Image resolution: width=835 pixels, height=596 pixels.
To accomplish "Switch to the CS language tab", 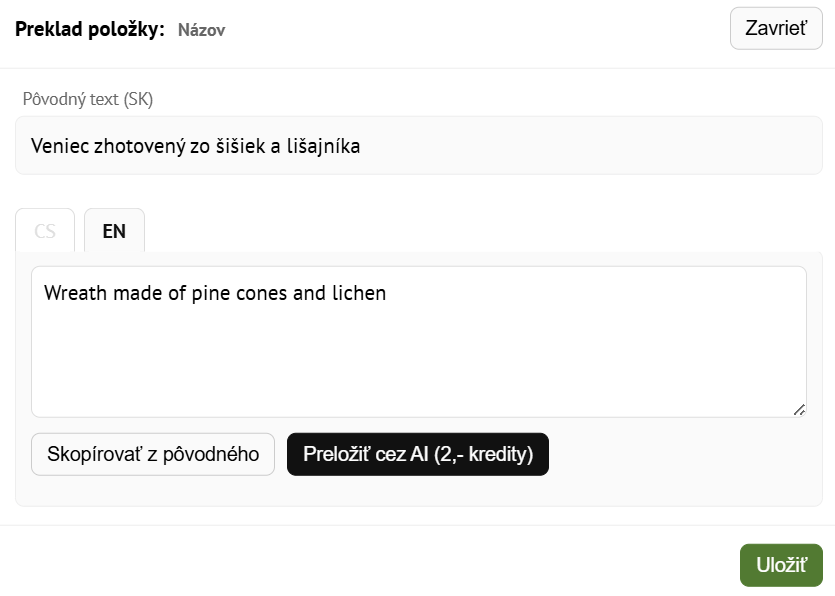I will [45, 231].
